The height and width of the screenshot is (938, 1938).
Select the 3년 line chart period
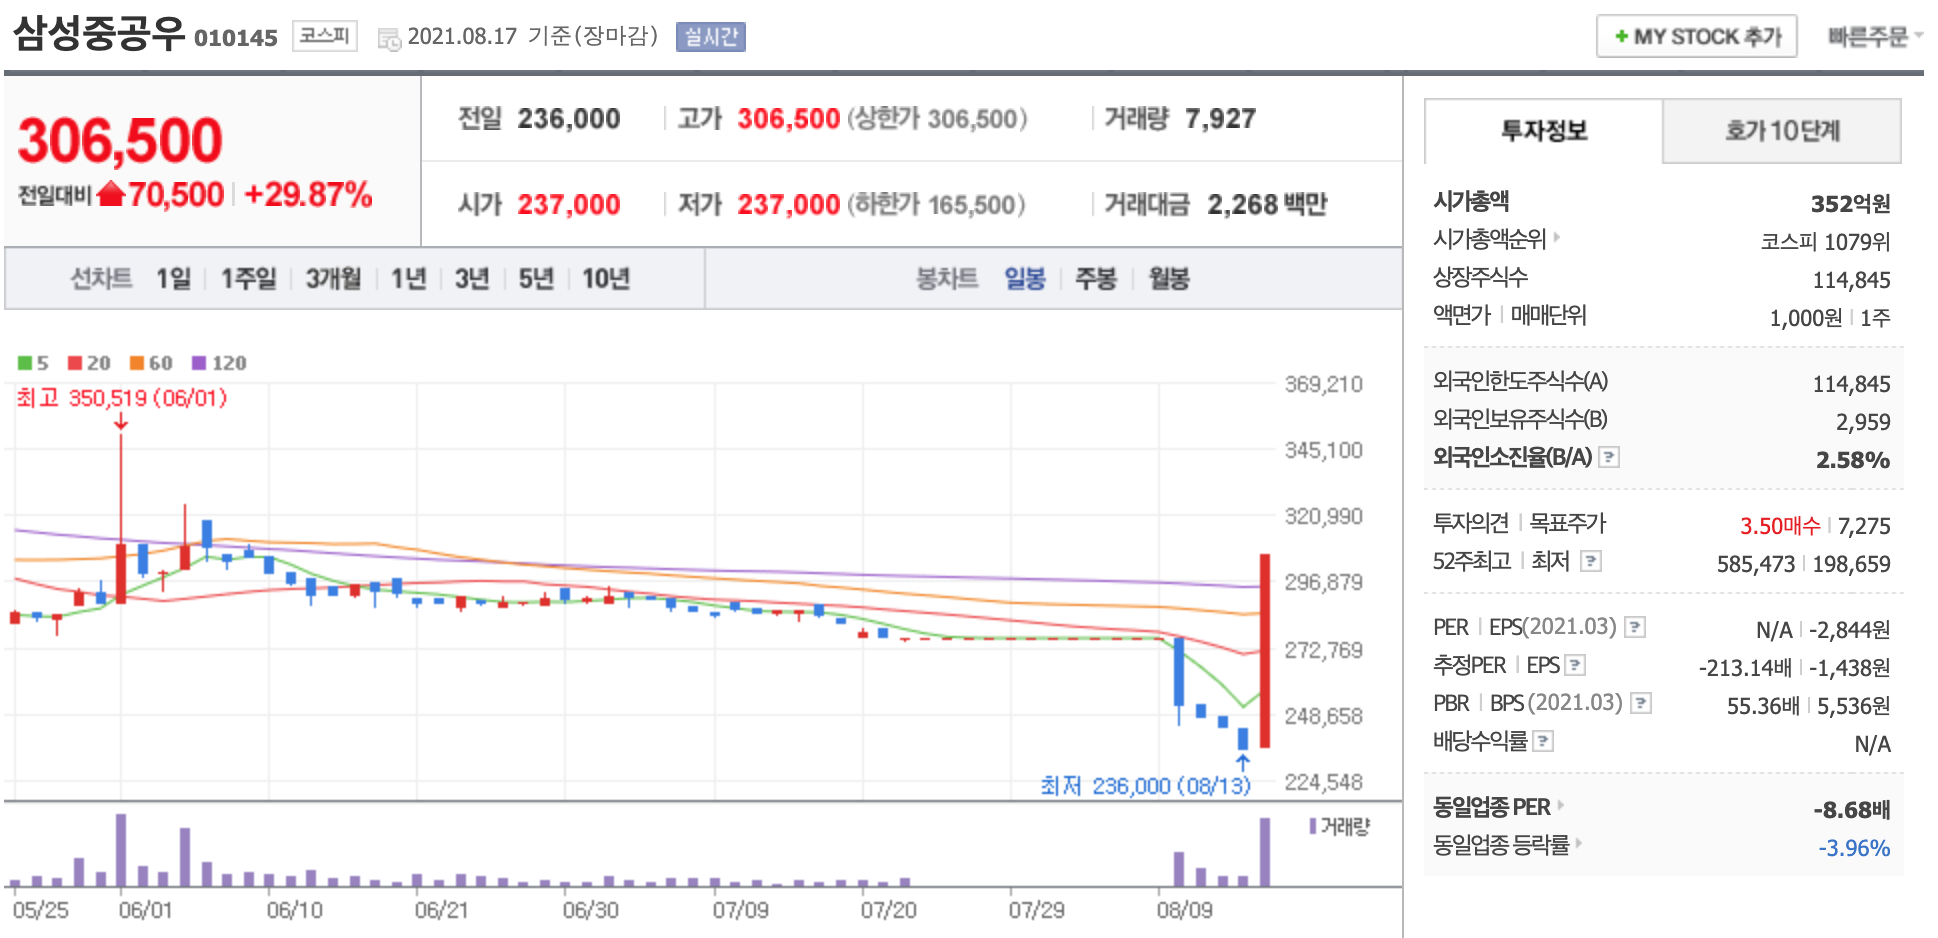click(x=472, y=278)
